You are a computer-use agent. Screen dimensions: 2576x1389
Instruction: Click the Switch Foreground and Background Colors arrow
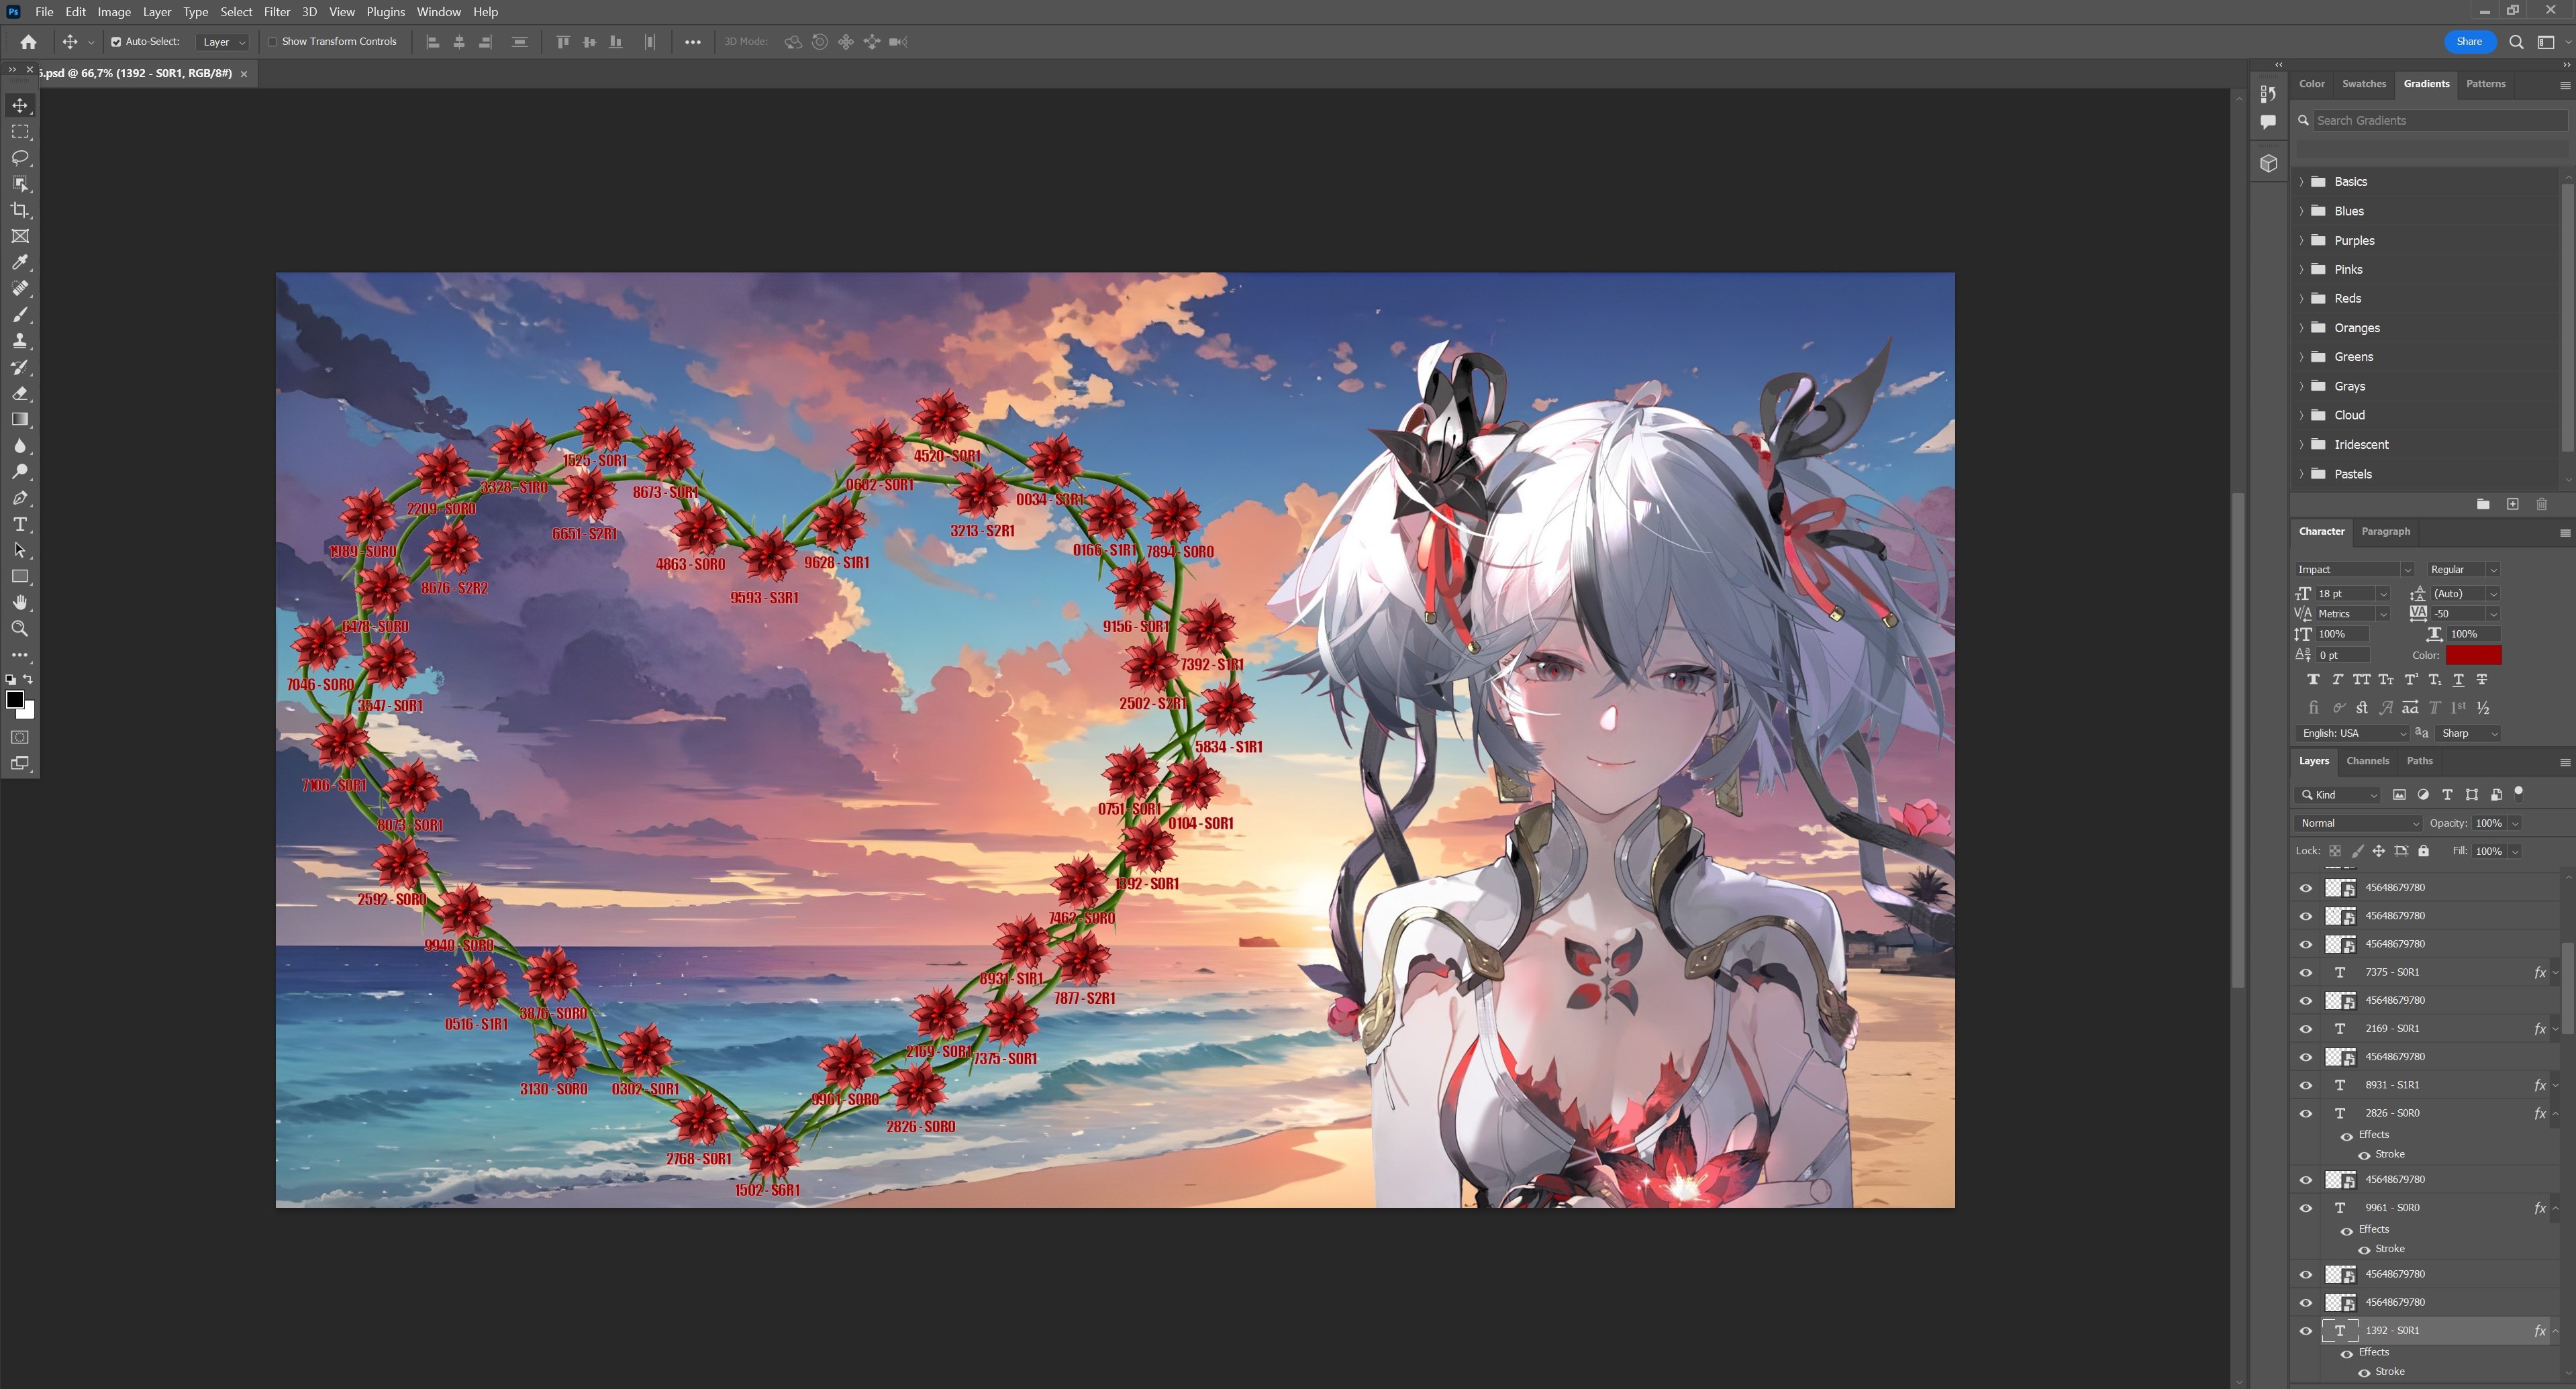(x=28, y=680)
